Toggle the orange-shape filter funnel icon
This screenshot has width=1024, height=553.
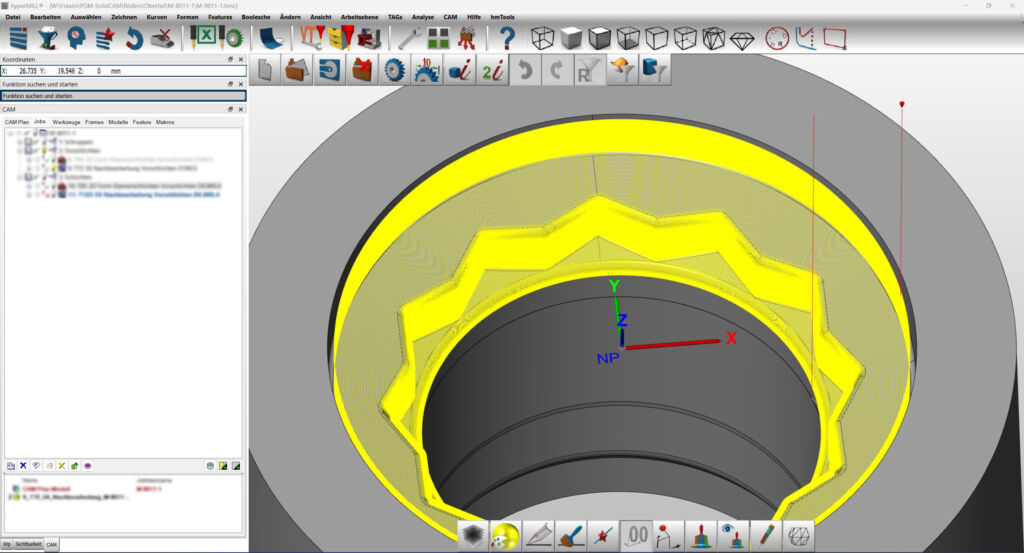pos(621,71)
